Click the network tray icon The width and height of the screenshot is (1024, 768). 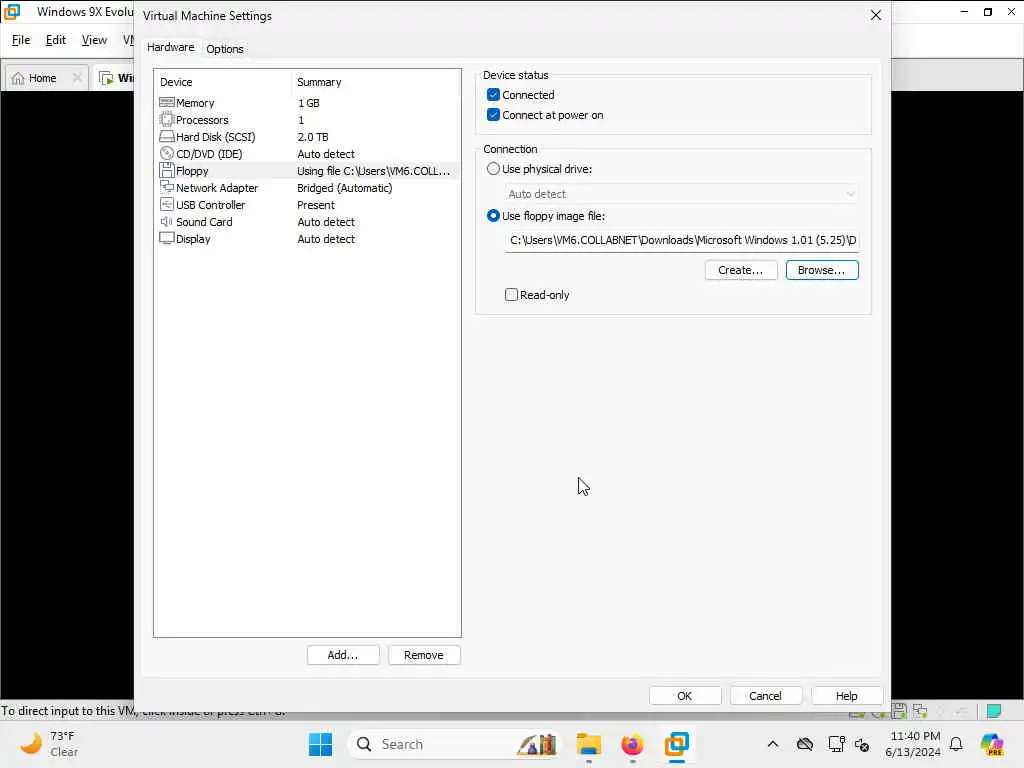coord(836,744)
